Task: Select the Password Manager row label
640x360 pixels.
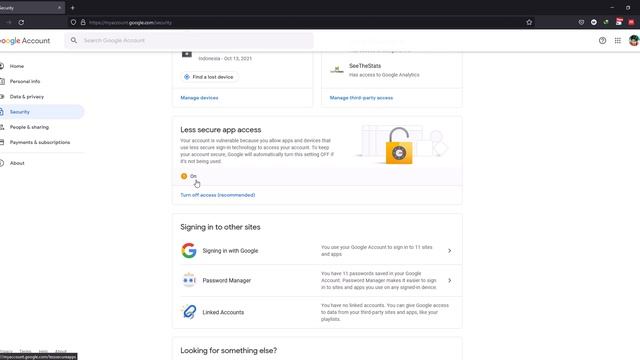Action: (227, 280)
